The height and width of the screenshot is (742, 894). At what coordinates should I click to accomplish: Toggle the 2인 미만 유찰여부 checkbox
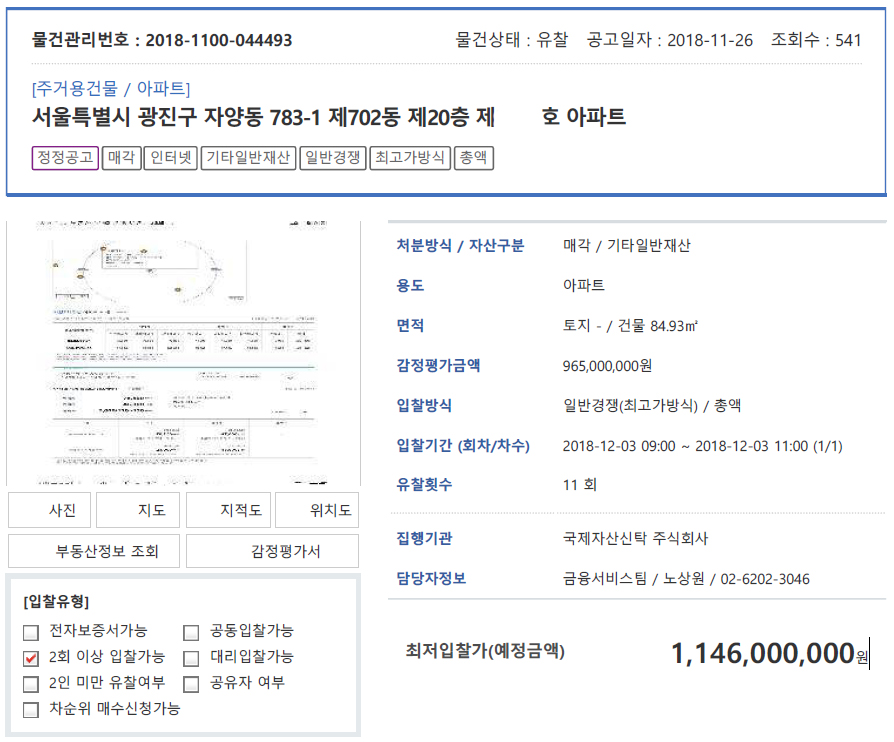click(31, 684)
